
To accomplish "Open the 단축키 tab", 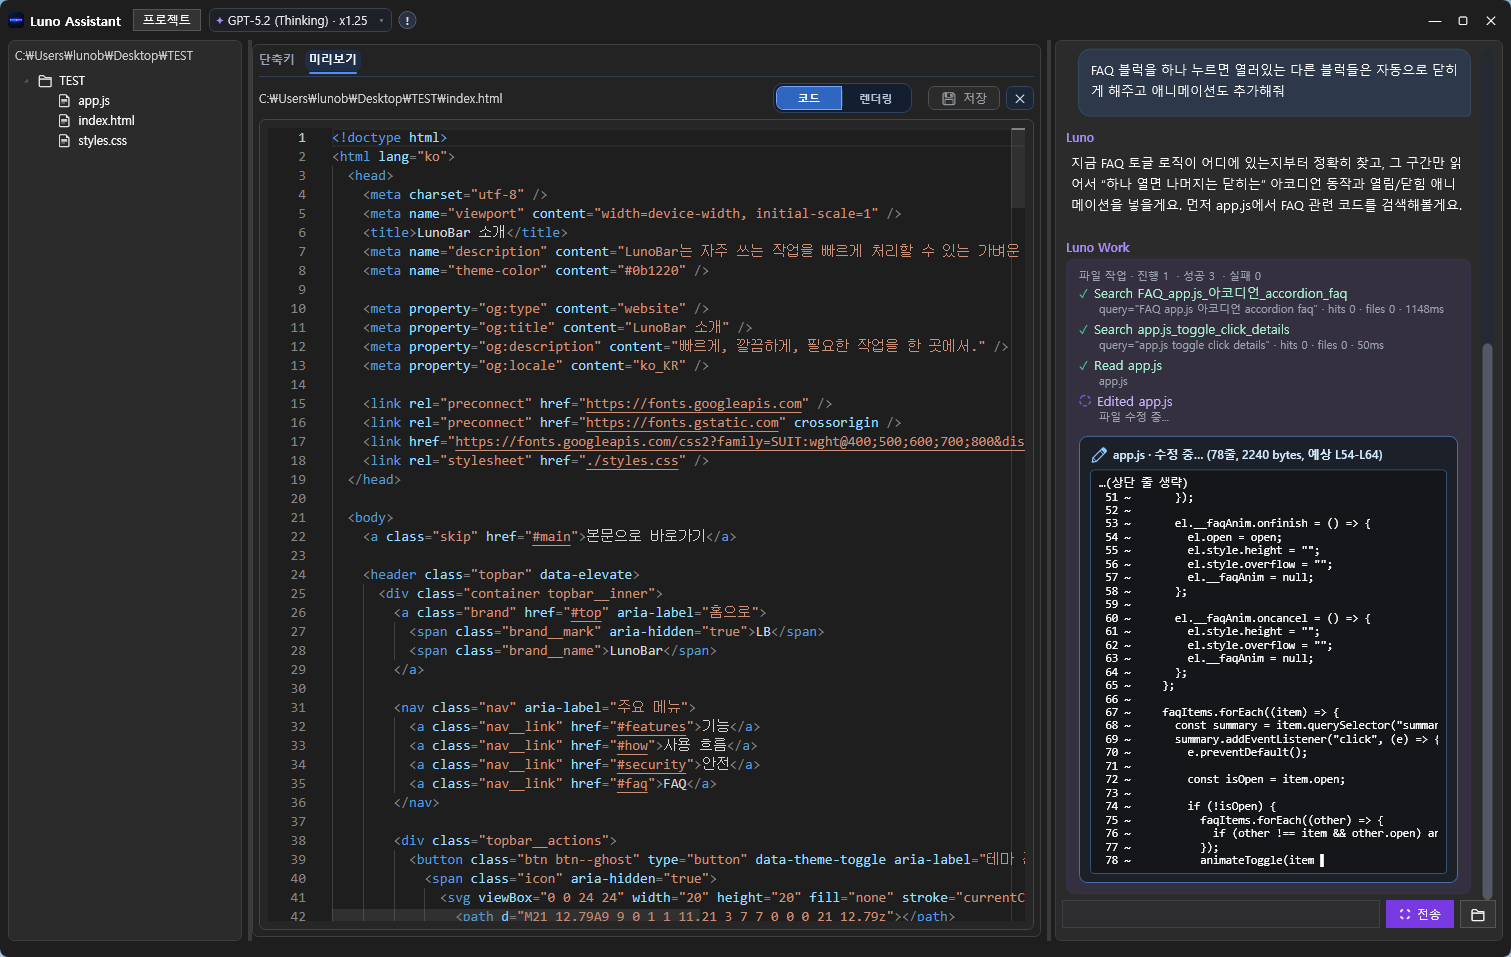I will pos(277,60).
